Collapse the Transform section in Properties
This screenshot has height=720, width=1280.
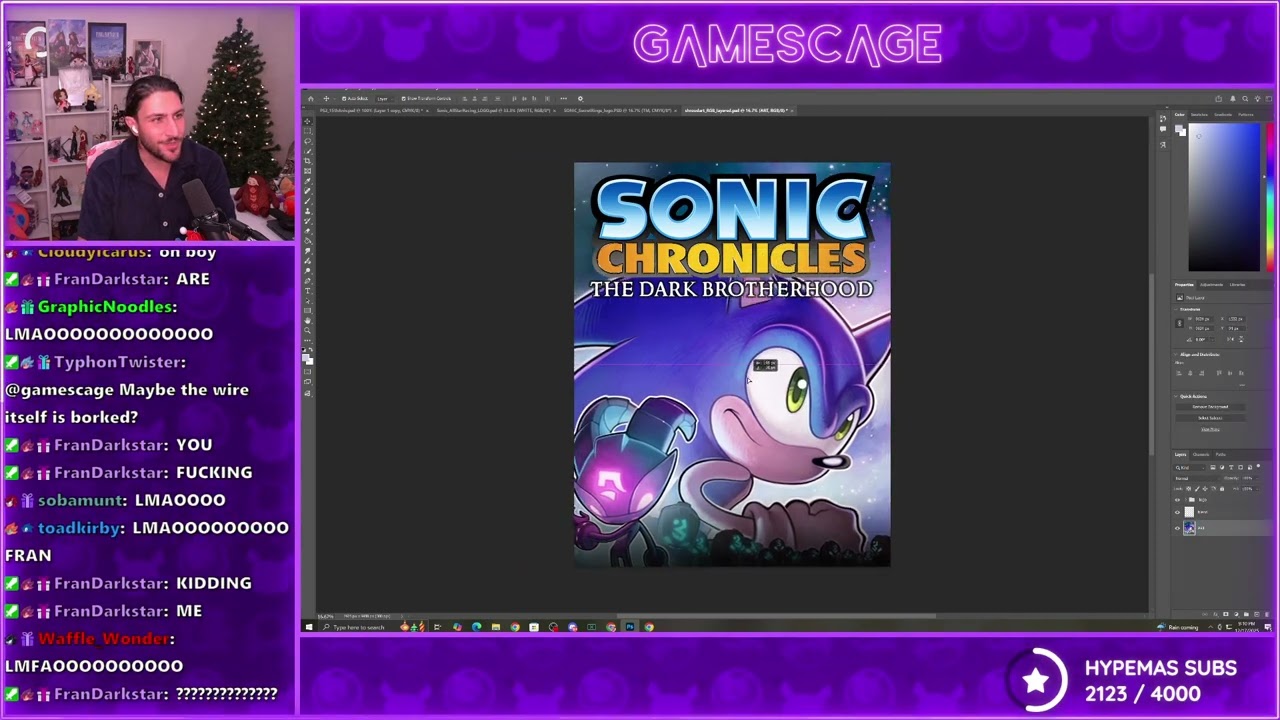coord(1176,309)
